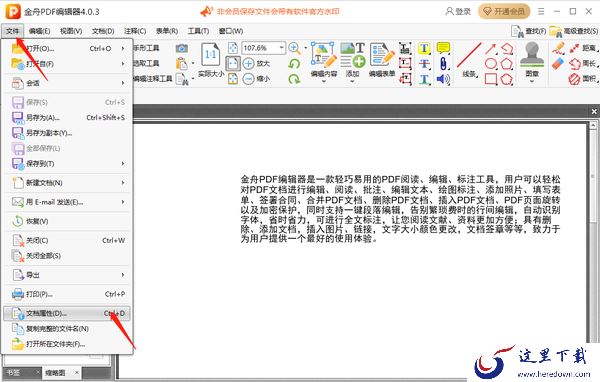Open the 编辑内容 edit content tool
Image resolution: width=600 pixels, height=382 pixels.
pos(324,60)
